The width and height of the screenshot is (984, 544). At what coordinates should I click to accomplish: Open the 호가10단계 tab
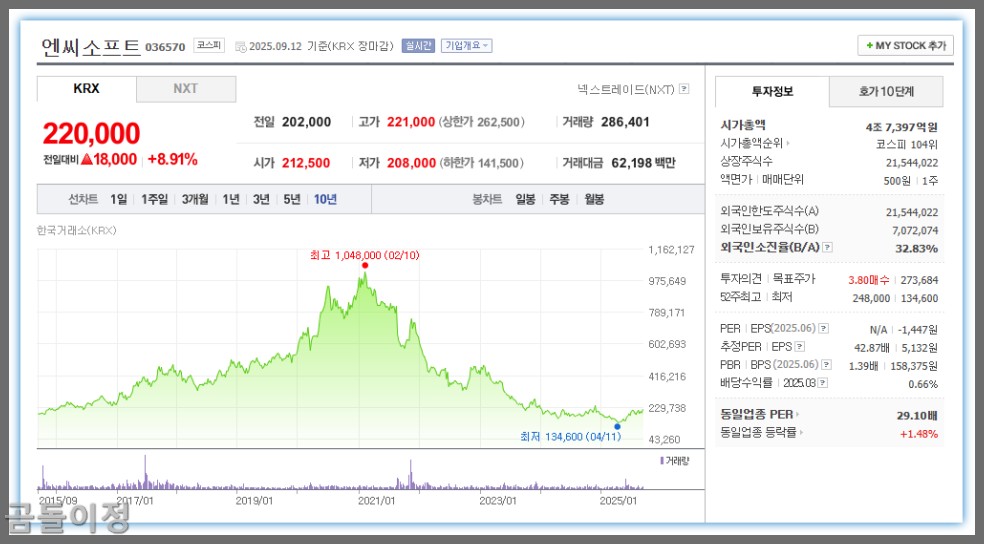point(886,92)
